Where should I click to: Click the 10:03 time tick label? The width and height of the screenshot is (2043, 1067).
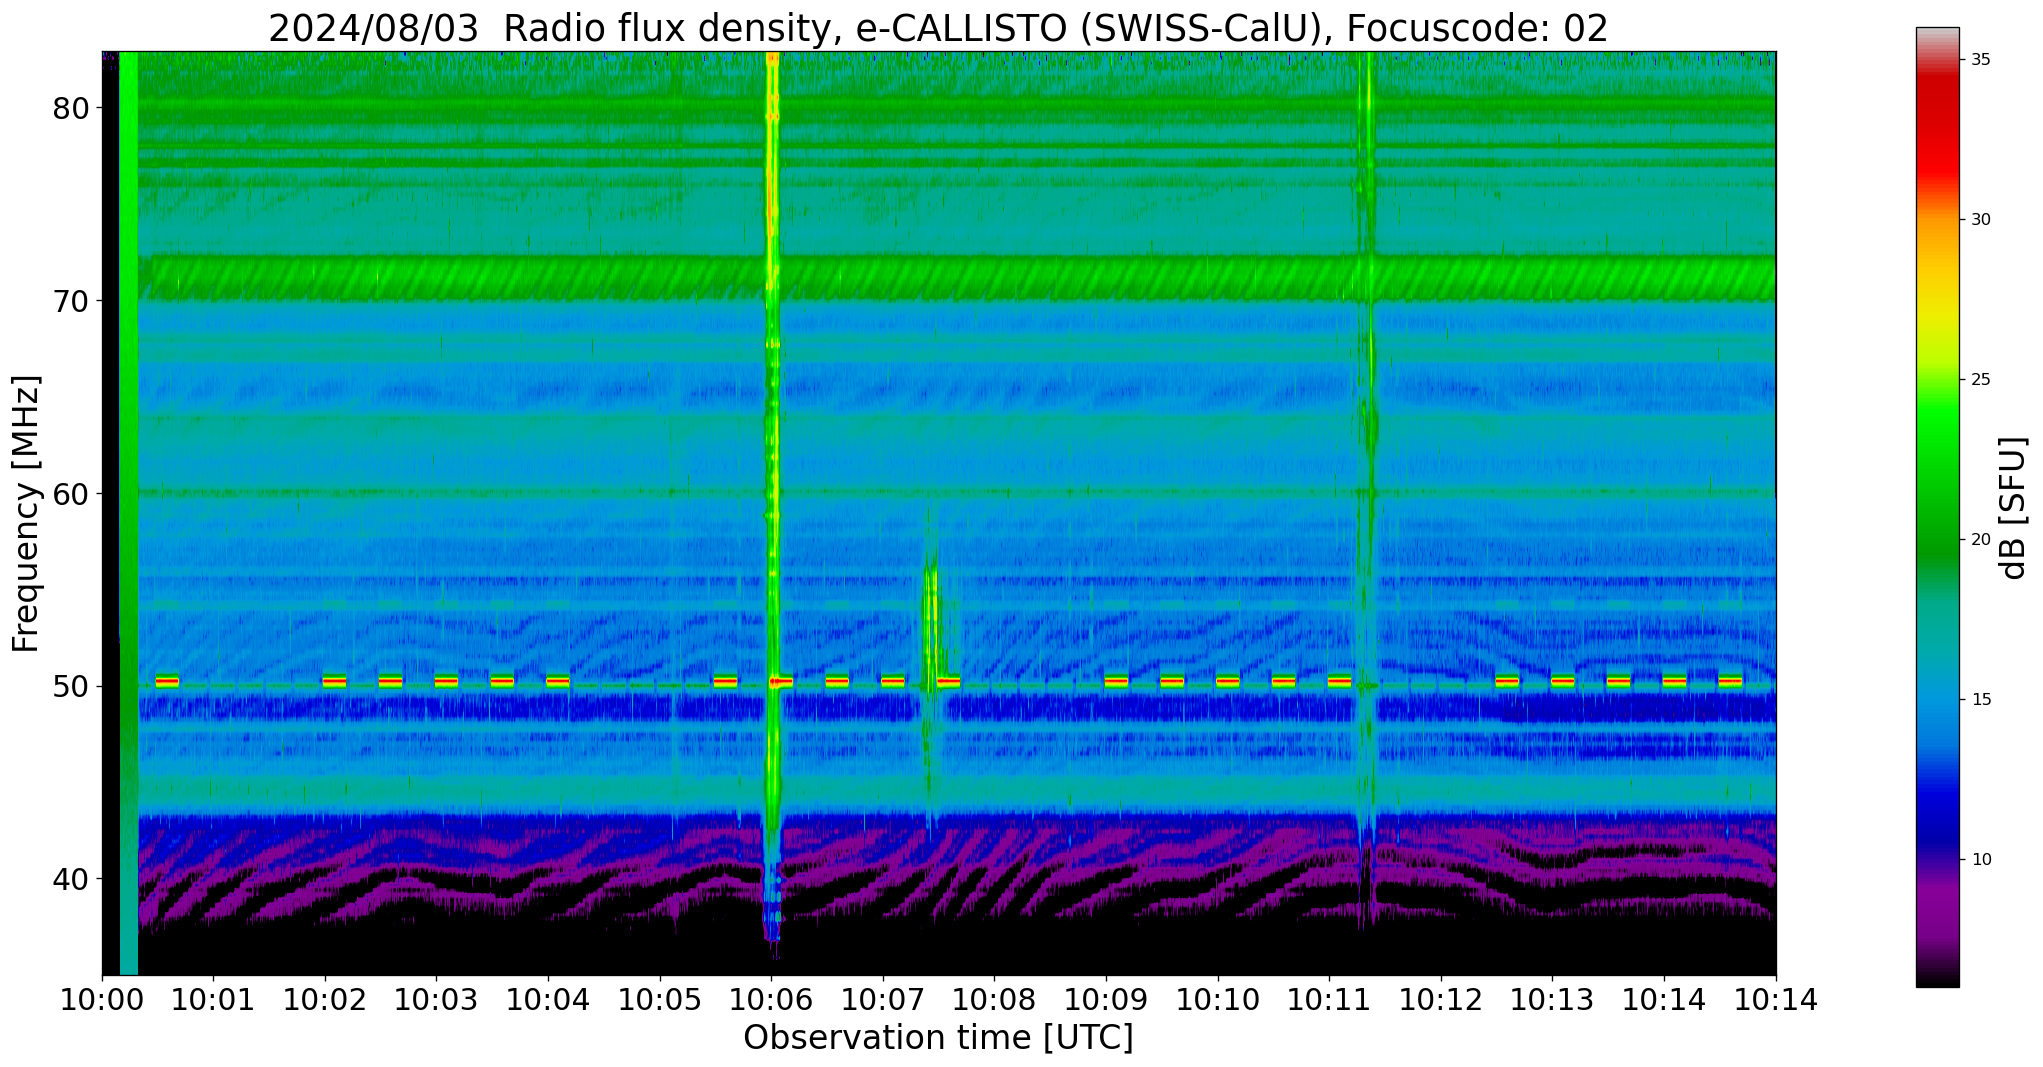[436, 1000]
